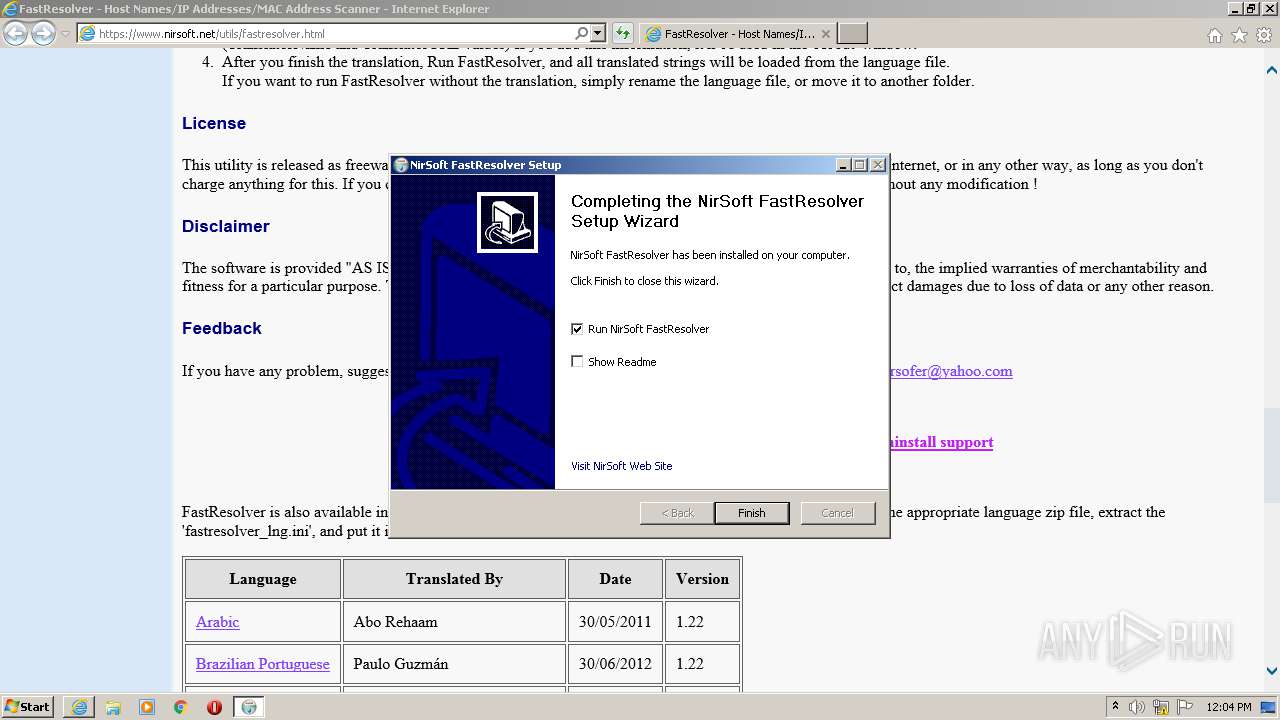The height and width of the screenshot is (720, 1280).
Task: Click the Paulo Guzmán table cell
Action: point(454,664)
